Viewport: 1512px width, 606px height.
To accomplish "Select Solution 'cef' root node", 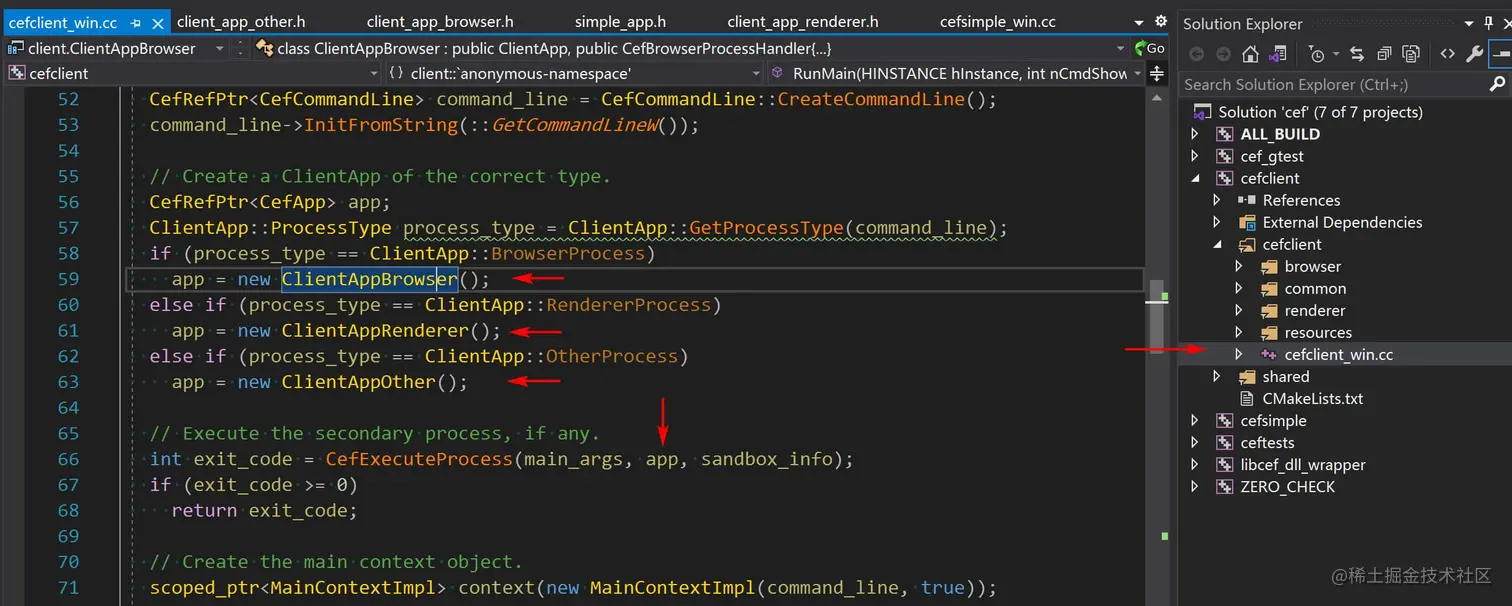I will (1320, 112).
